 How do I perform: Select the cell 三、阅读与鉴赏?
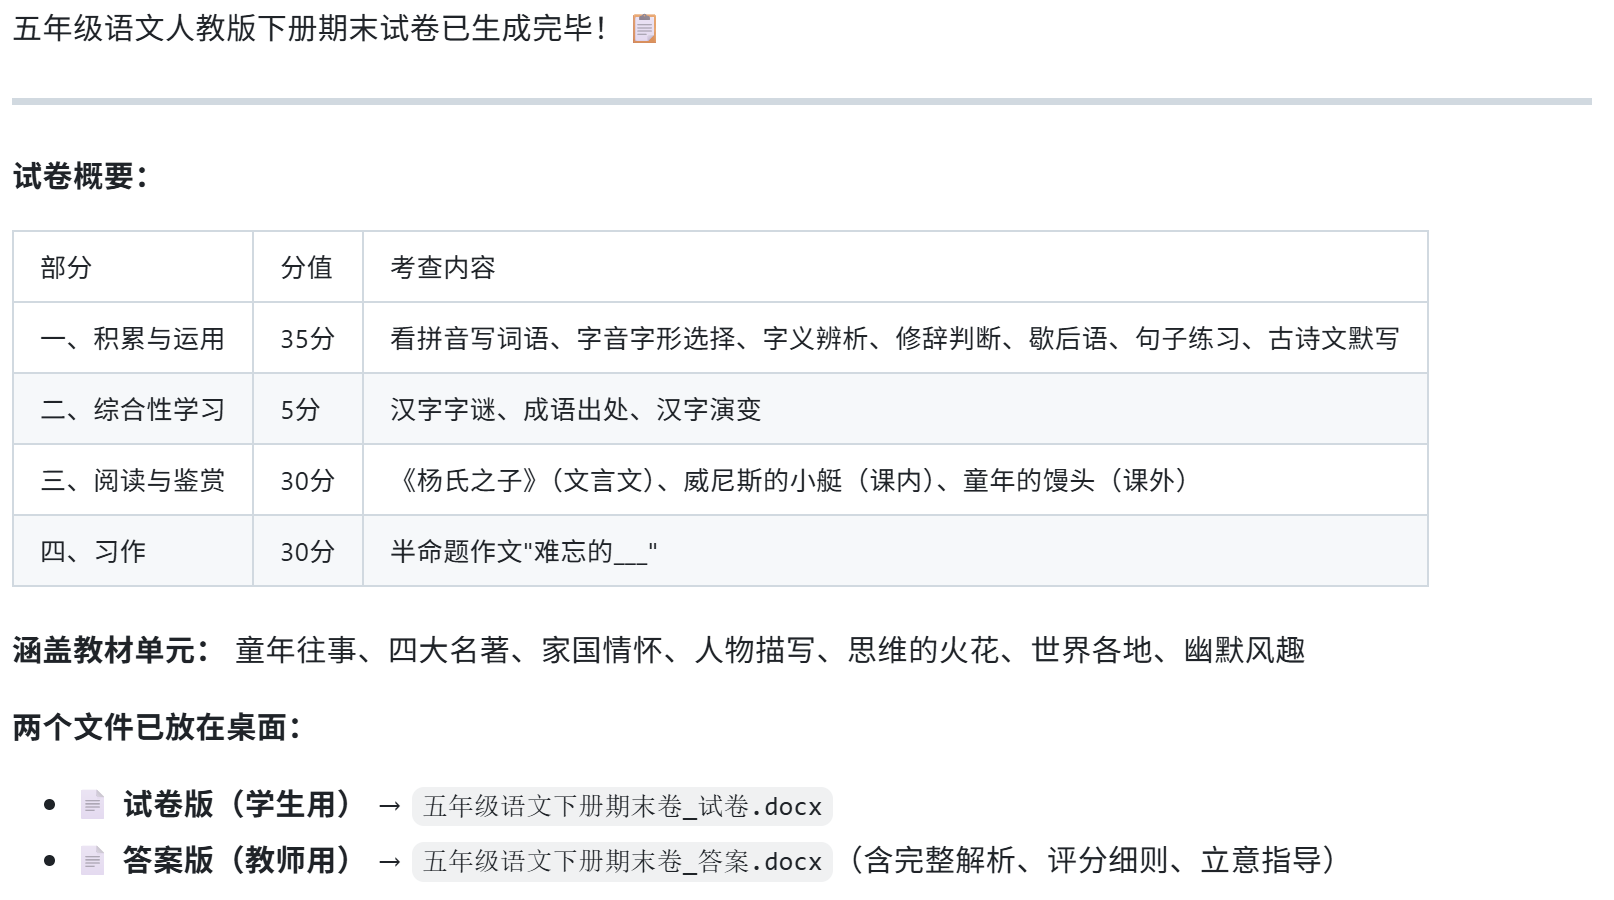pyautogui.click(x=133, y=480)
